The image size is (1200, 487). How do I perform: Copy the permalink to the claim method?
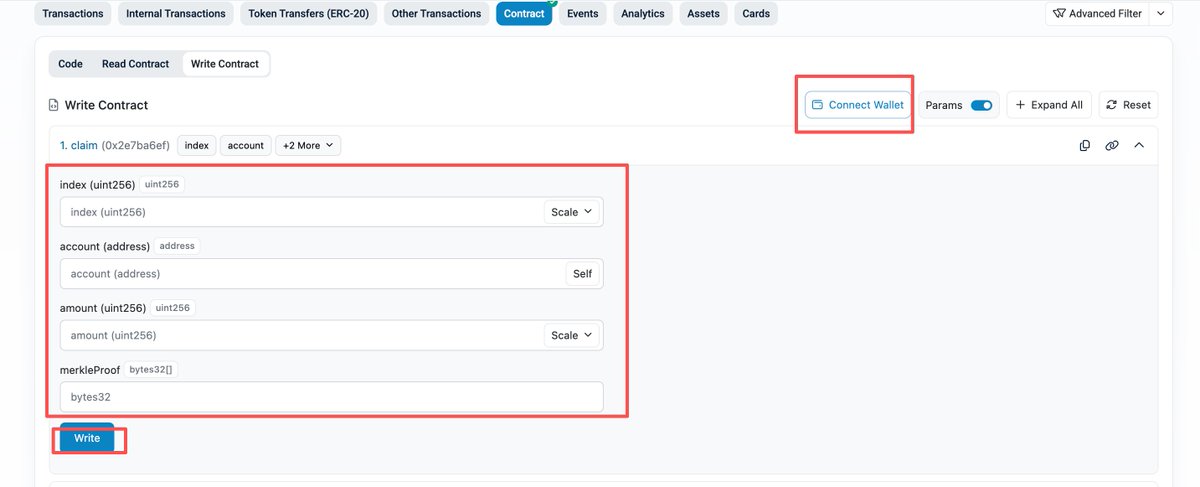(x=1112, y=145)
